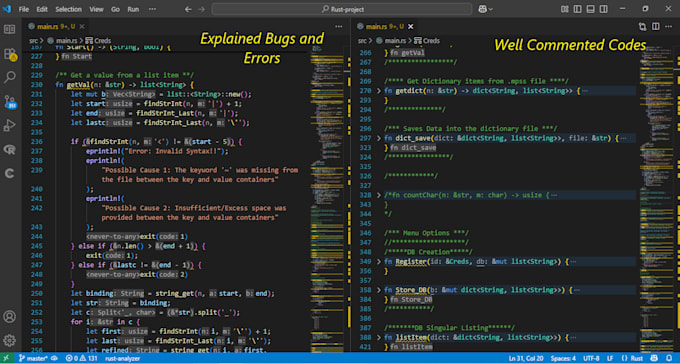Click the status bar icon left of the bell
The width and height of the screenshot is (680, 364).
(x=655, y=359)
